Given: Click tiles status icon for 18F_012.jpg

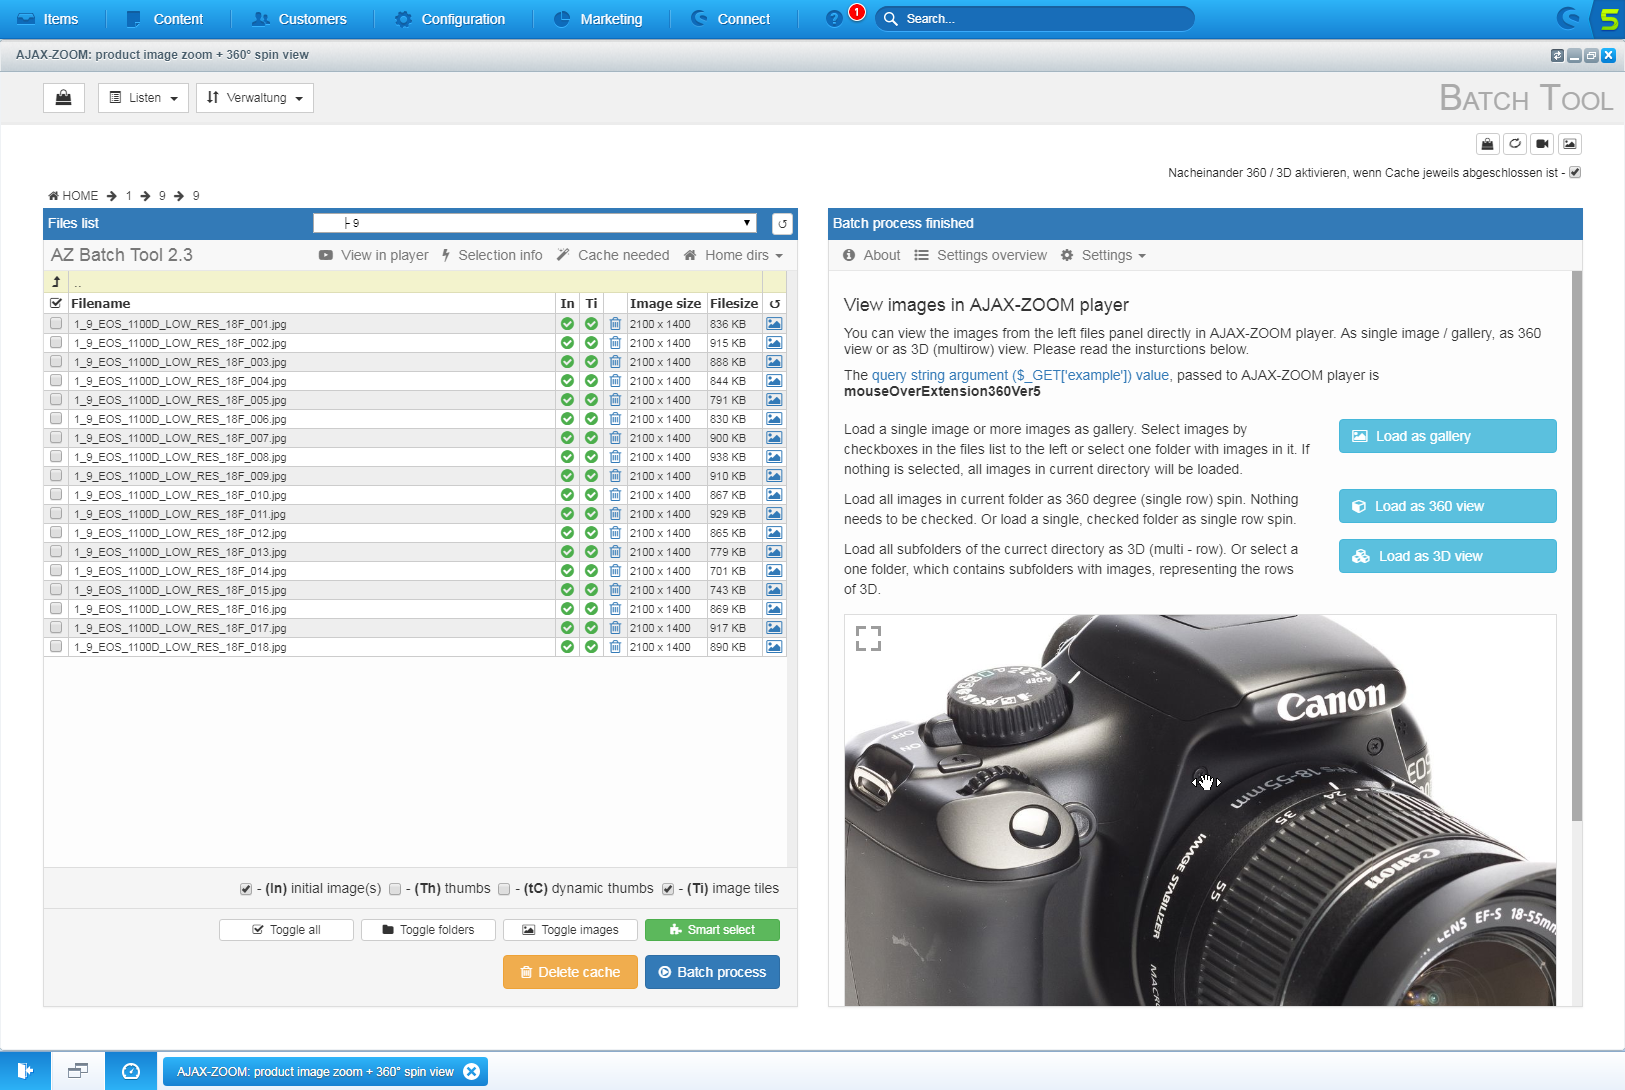Looking at the screenshot, I should pyautogui.click(x=591, y=533).
